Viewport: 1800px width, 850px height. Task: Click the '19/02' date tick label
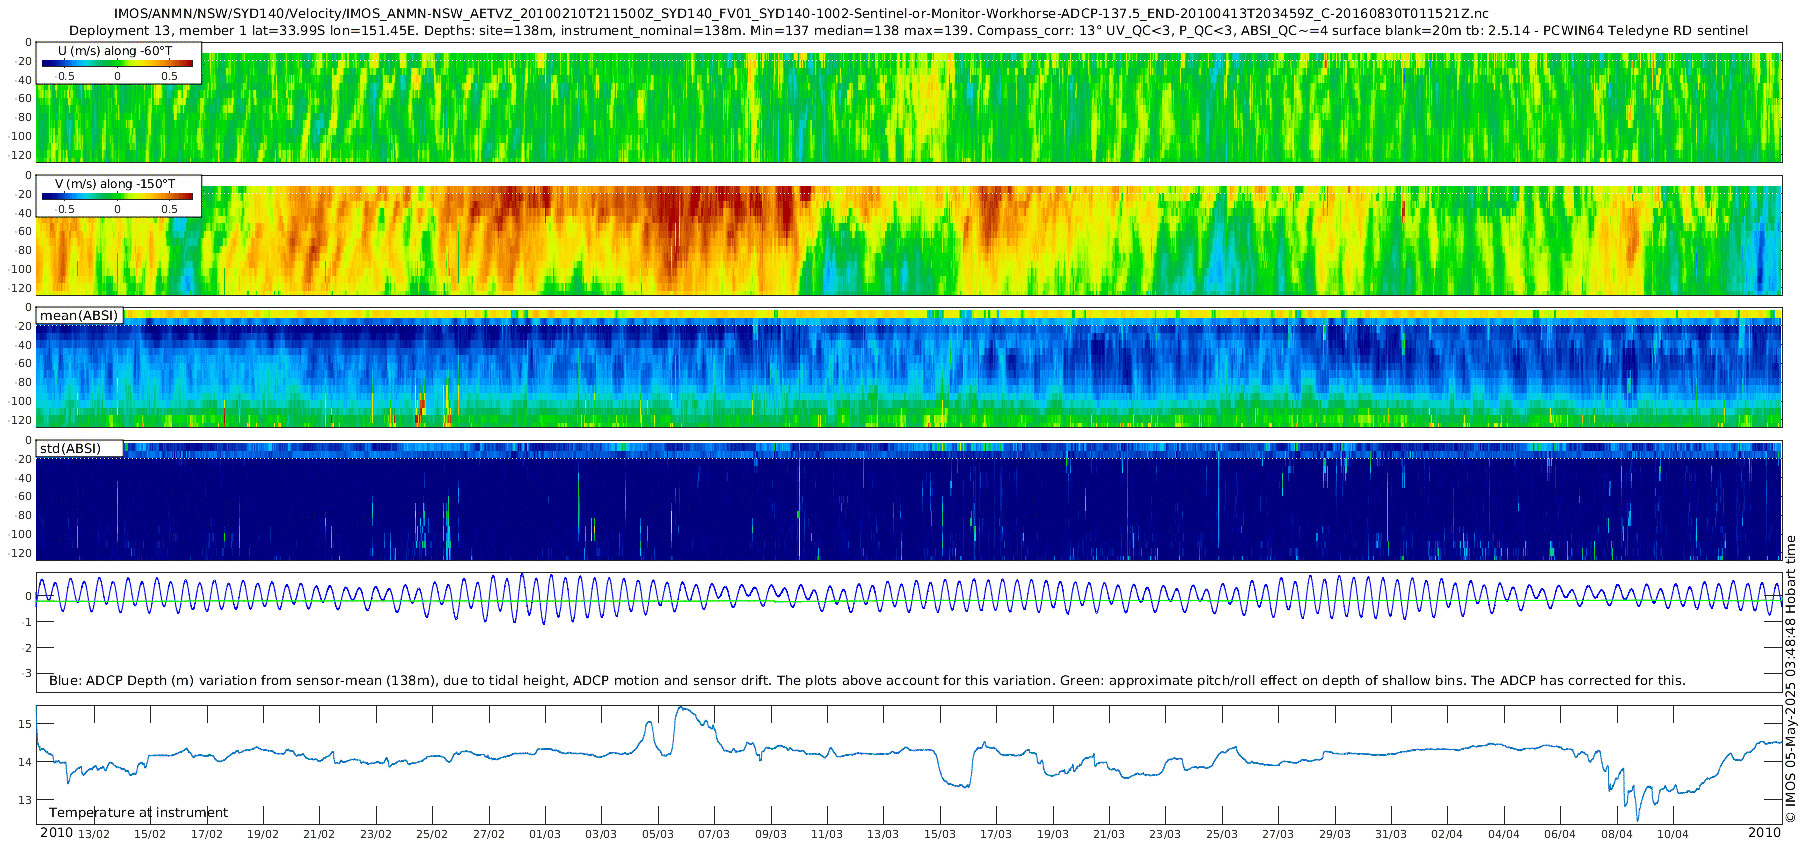coord(263,834)
